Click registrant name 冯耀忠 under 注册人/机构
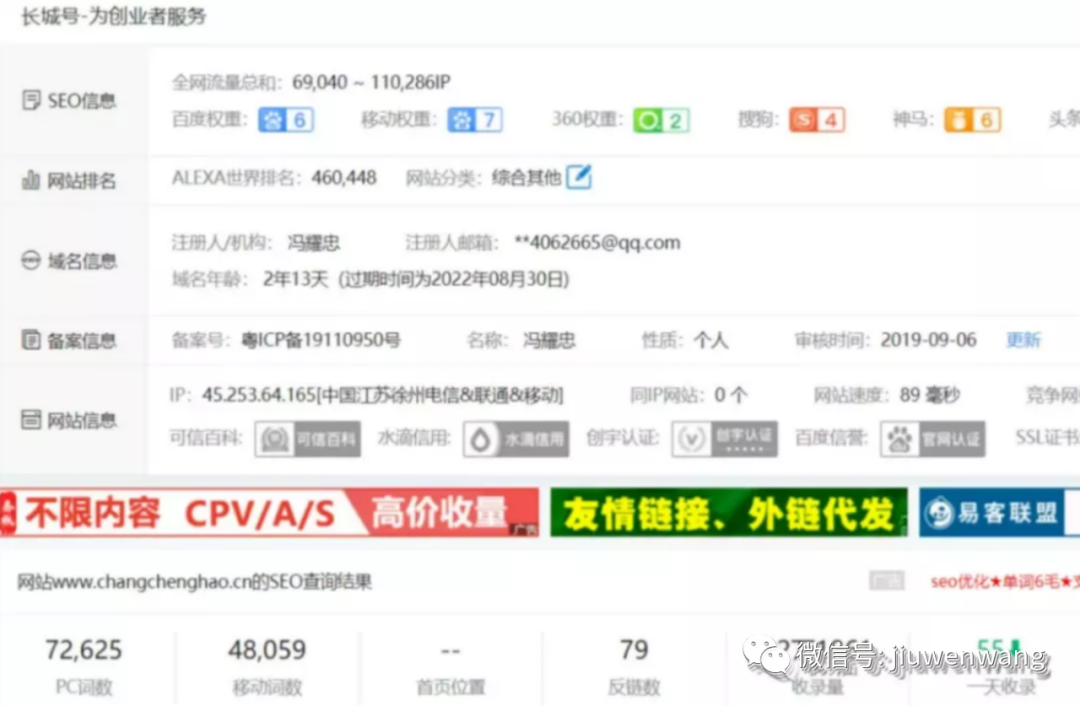Screen dimensions: 1080x706 pyautogui.click(x=313, y=242)
